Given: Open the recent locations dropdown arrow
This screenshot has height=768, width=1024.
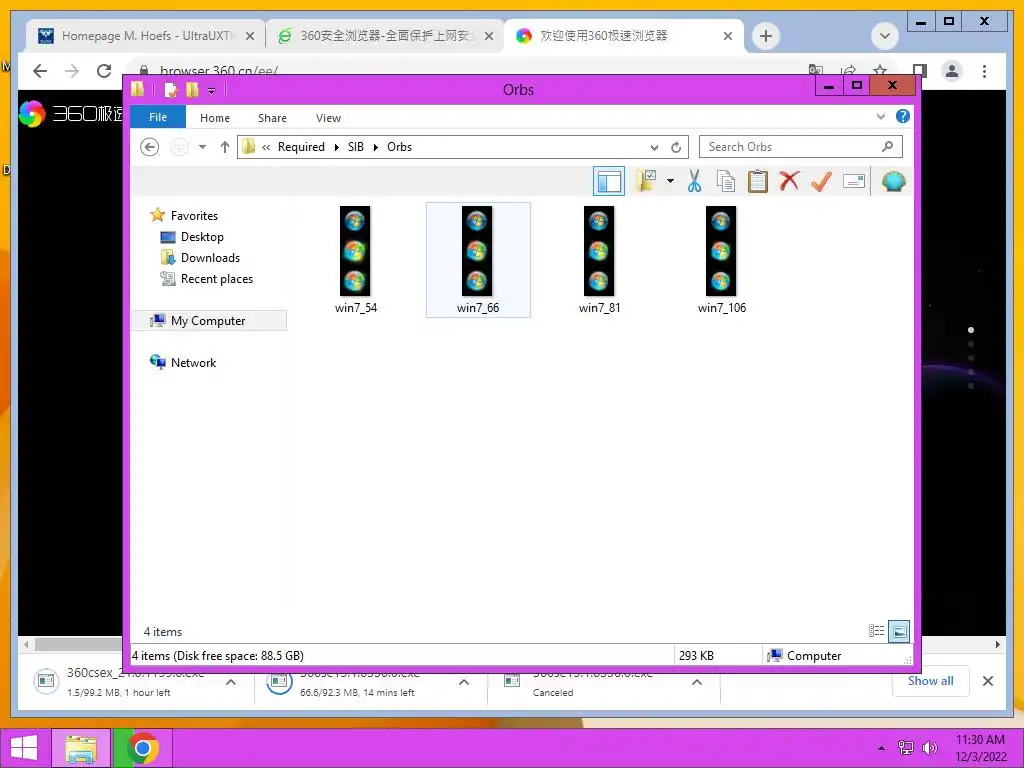Looking at the screenshot, I should (202, 147).
